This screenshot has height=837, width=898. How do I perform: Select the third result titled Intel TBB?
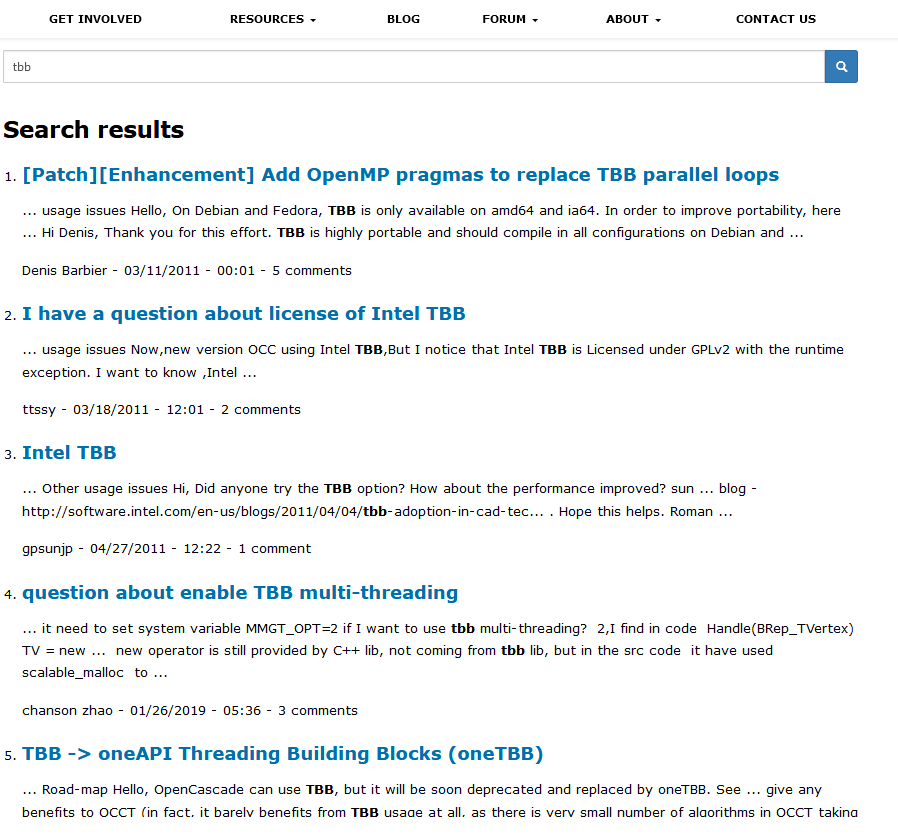[69, 453]
